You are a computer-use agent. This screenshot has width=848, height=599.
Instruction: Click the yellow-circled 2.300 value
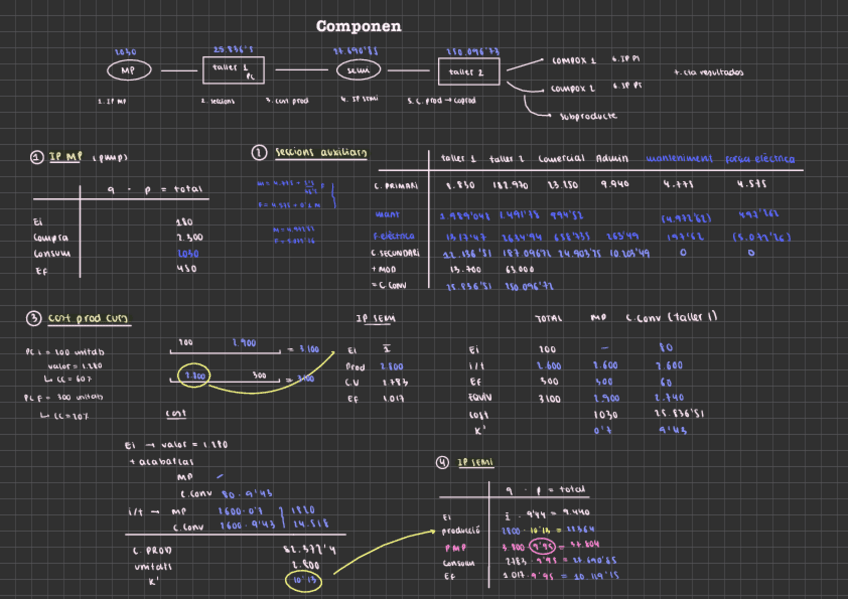pyautogui.click(x=194, y=376)
